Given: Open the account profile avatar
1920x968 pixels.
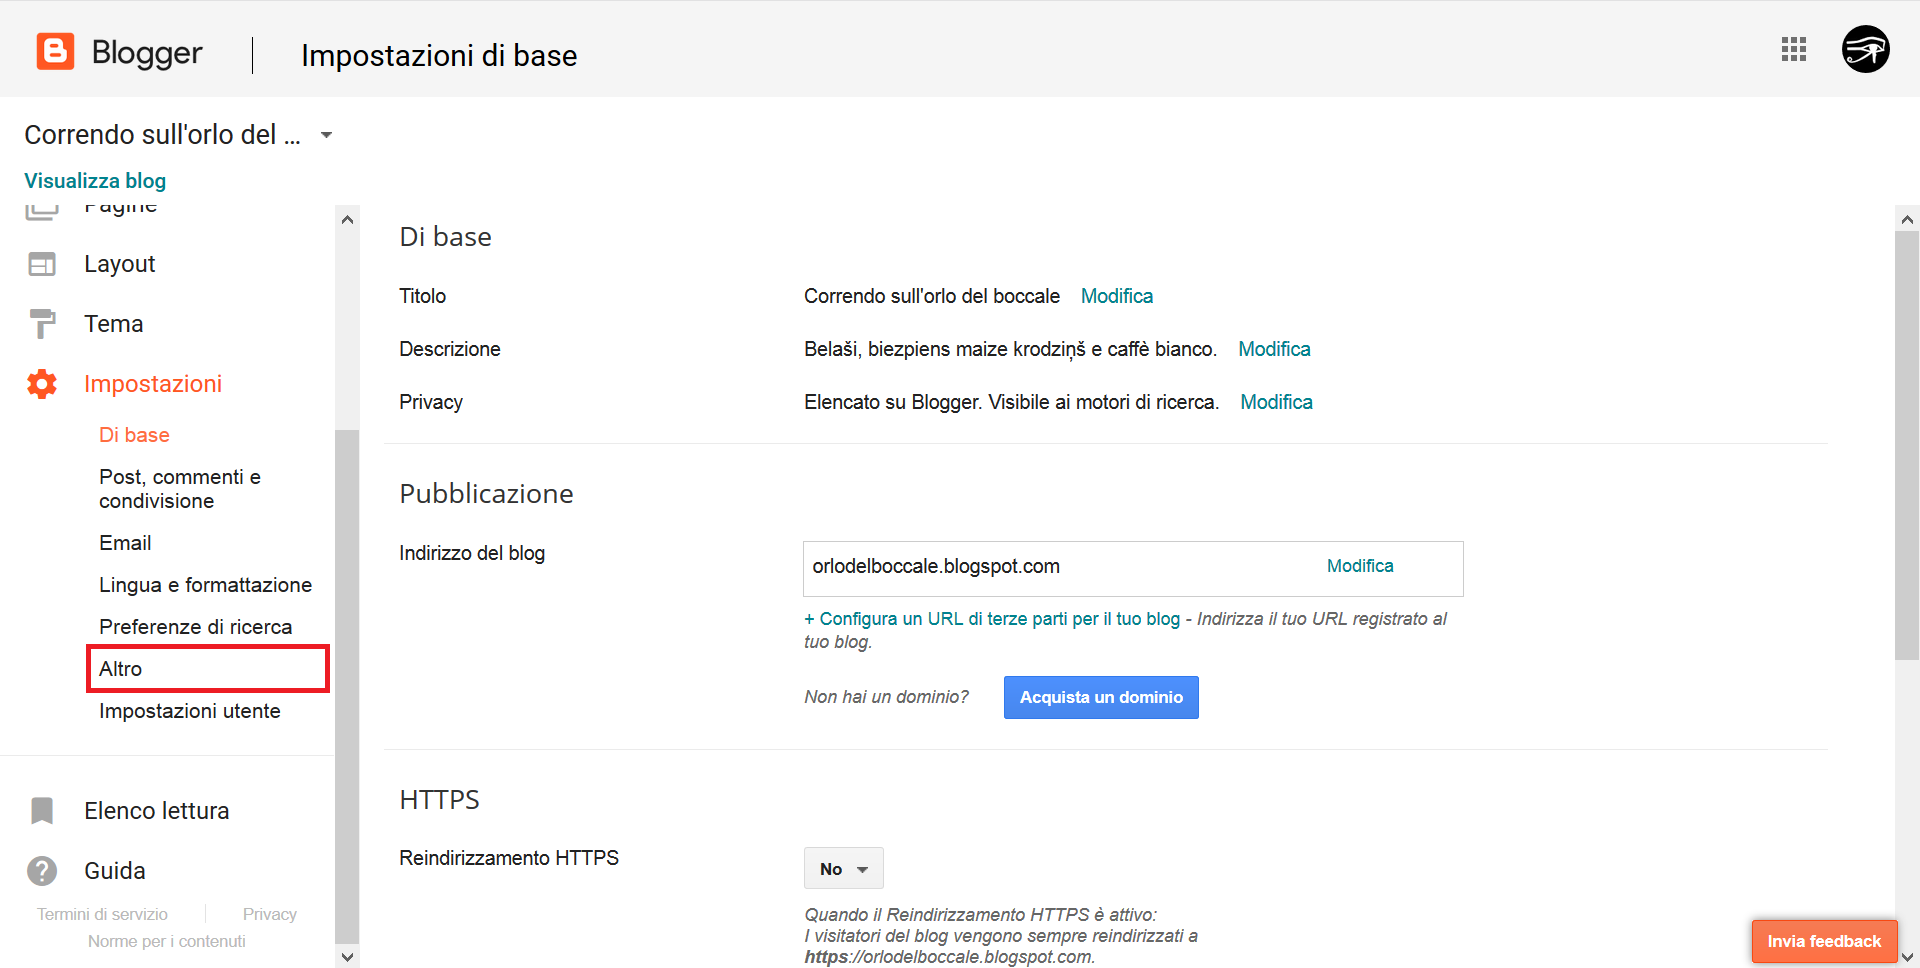Looking at the screenshot, I should click(1866, 49).
